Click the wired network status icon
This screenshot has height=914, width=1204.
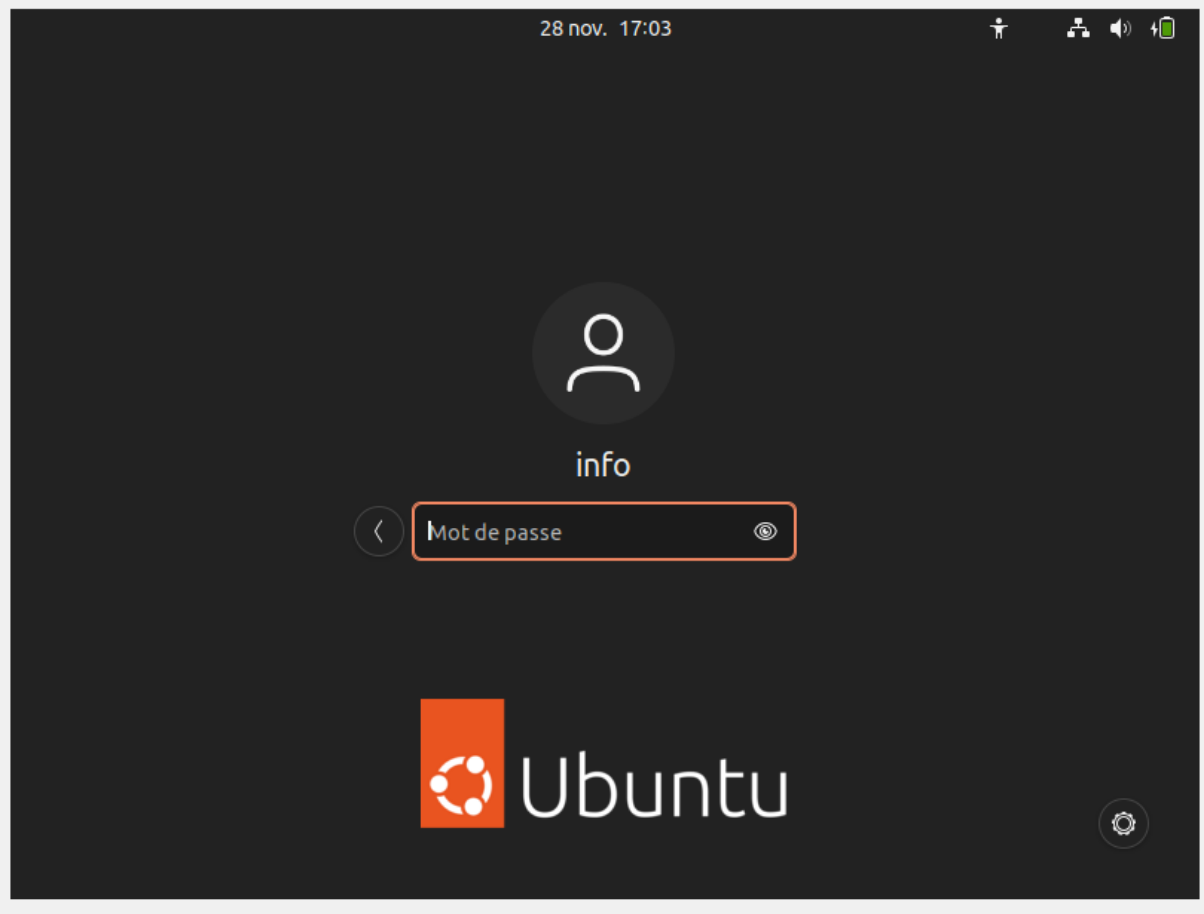coord(1078,29)
